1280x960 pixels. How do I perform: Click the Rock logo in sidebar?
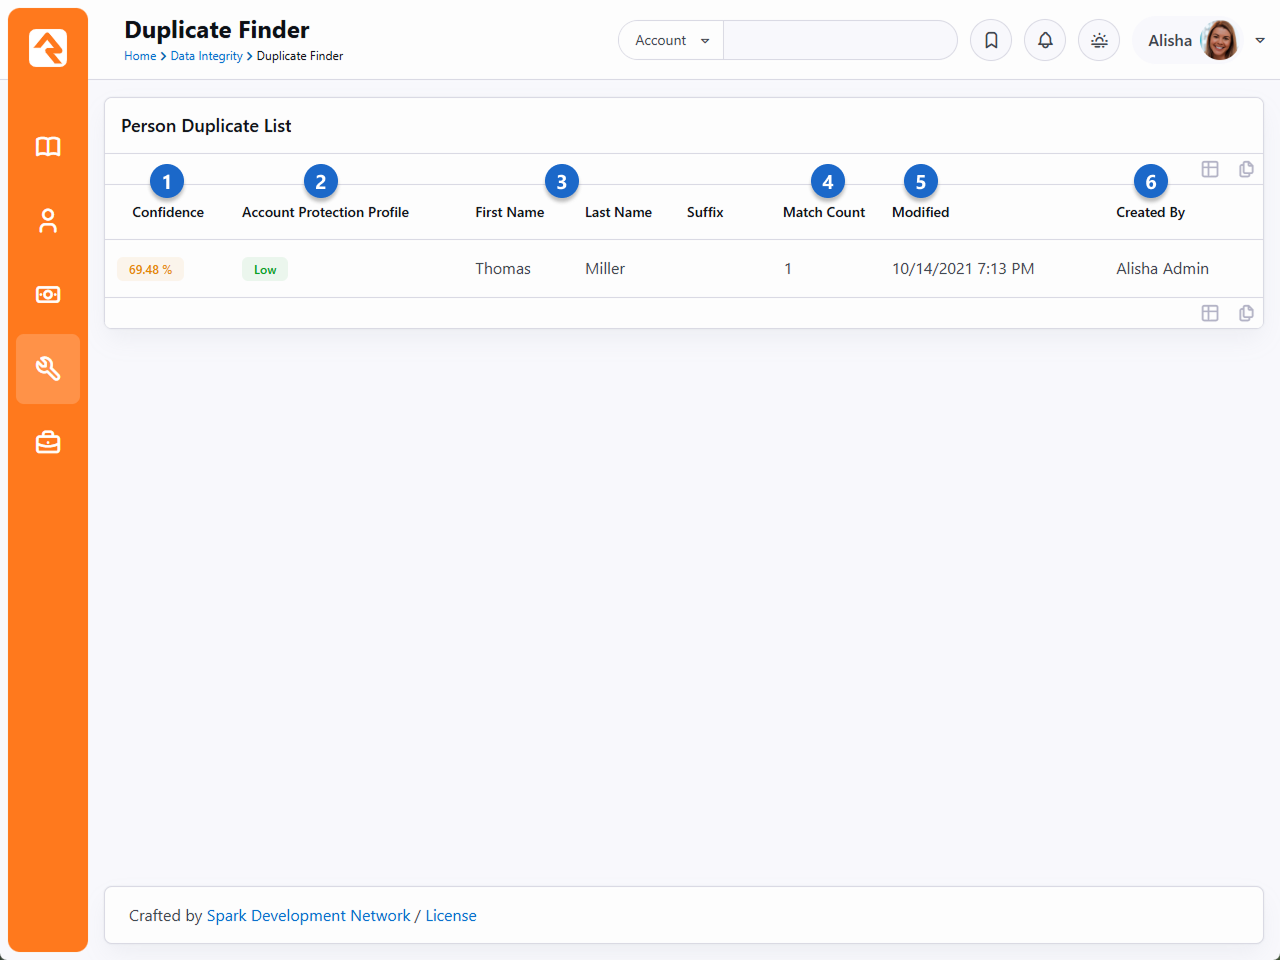click(x=48, y=48)
